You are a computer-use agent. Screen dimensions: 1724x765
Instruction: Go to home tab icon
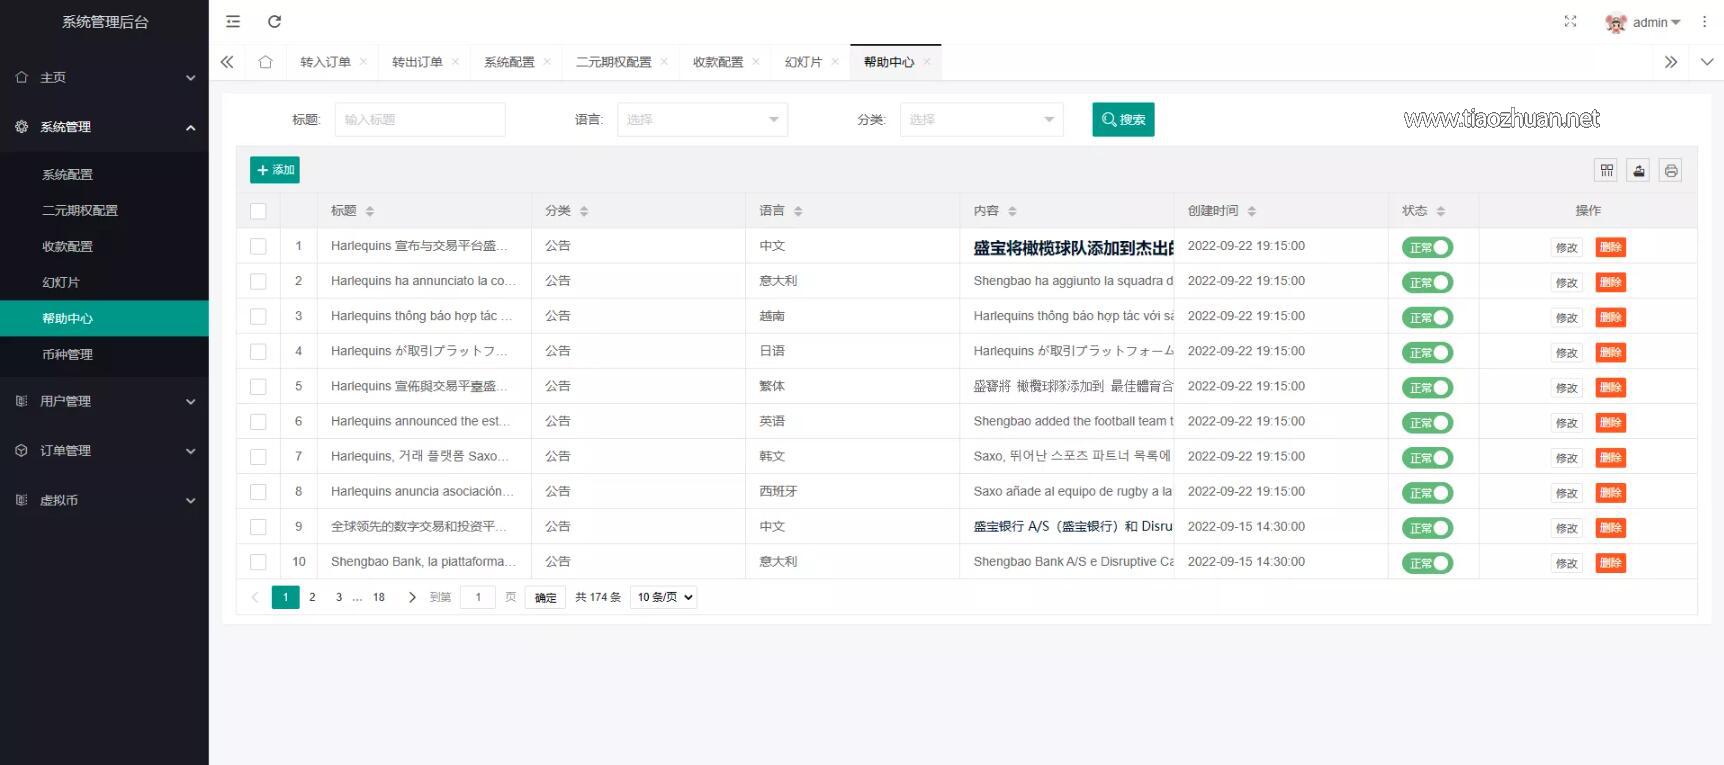pyautogui.click(x=265, y=62)
